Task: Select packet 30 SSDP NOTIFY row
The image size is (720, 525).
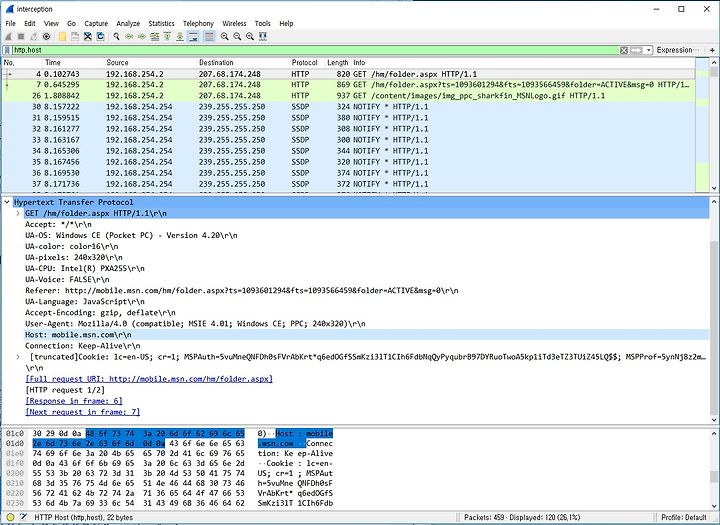Action: click(349, 107)
